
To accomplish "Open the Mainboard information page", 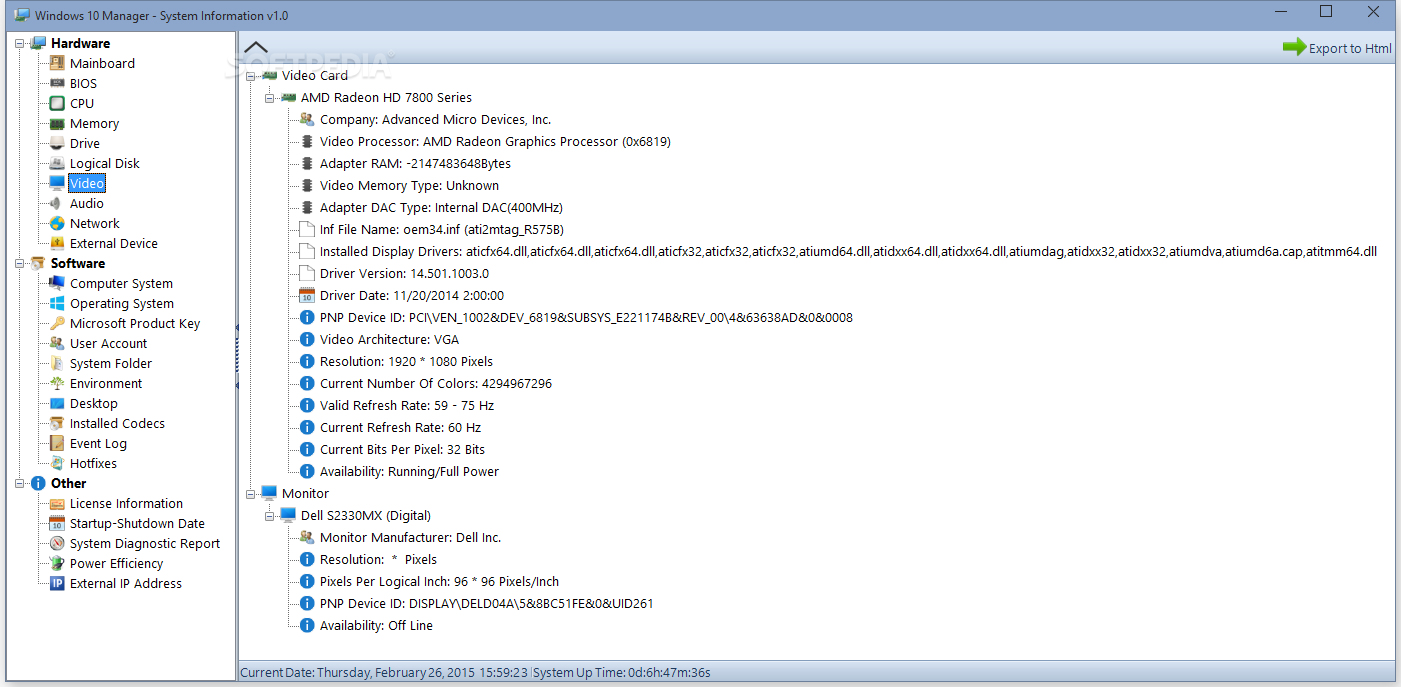I will 102,63.
